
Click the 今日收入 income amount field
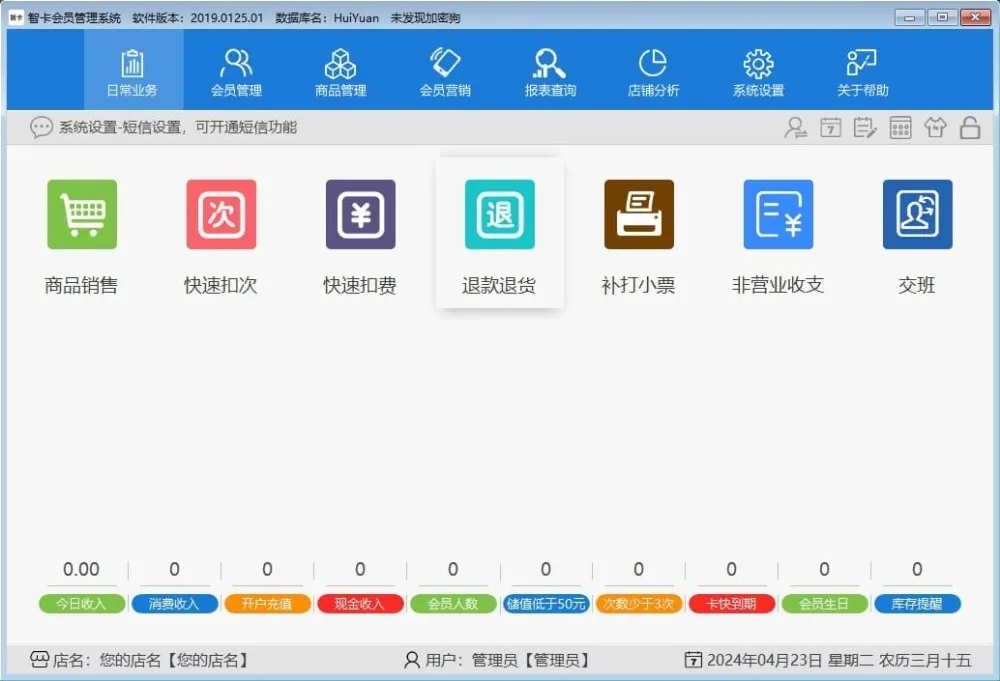[81, 569]
